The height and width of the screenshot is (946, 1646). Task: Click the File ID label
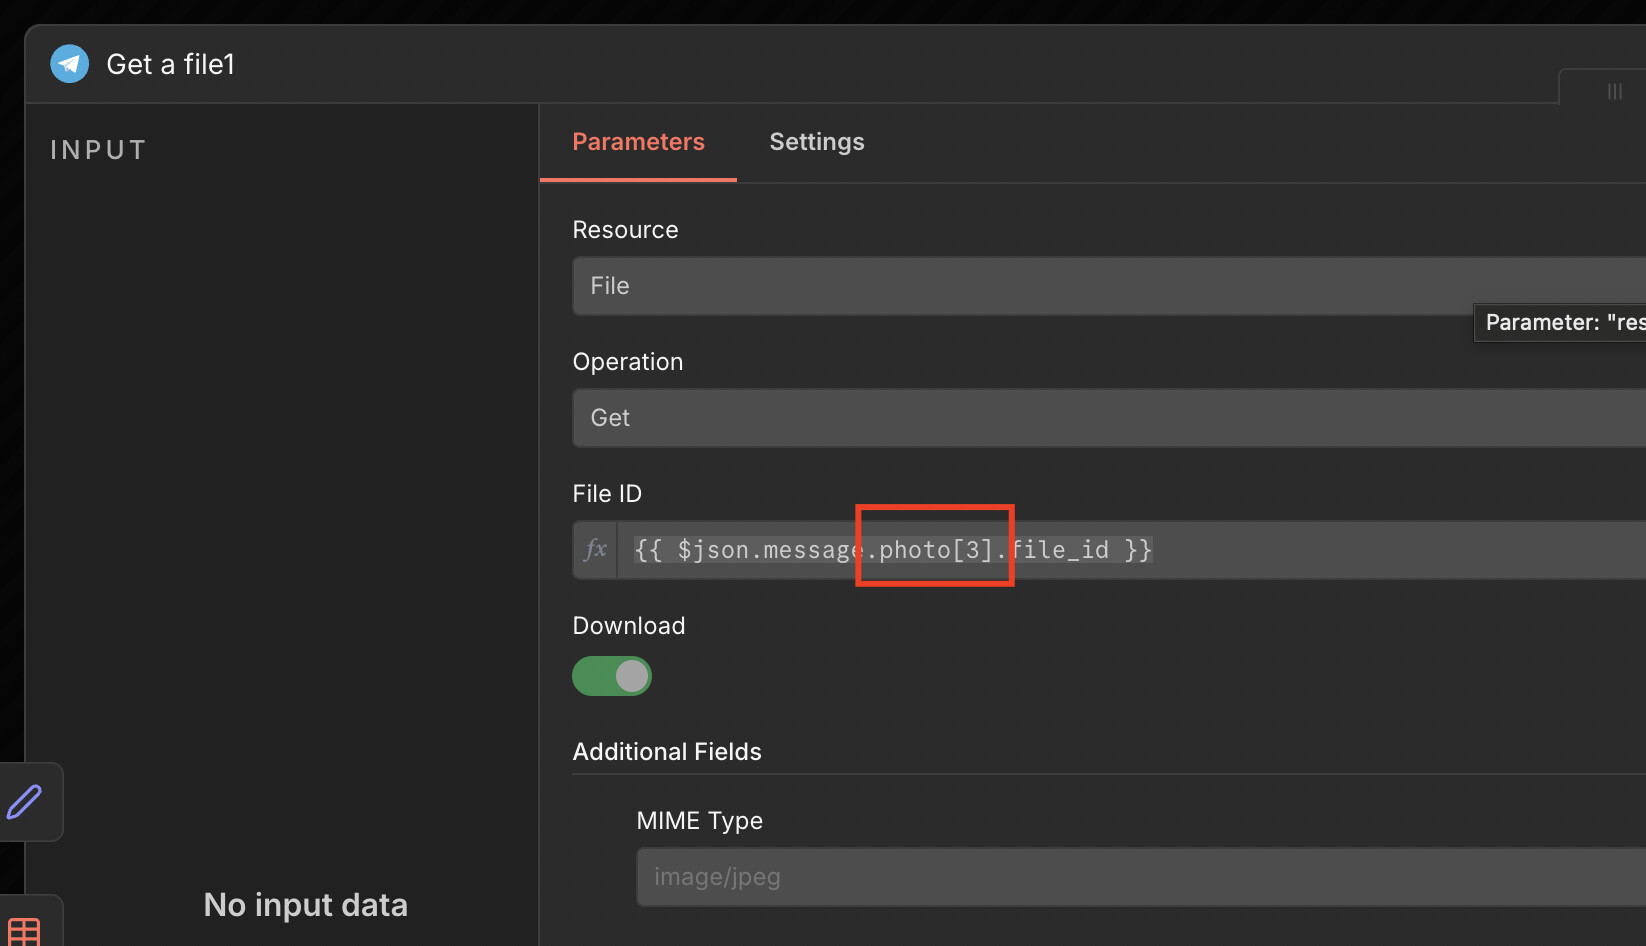(x=607, y=494)
